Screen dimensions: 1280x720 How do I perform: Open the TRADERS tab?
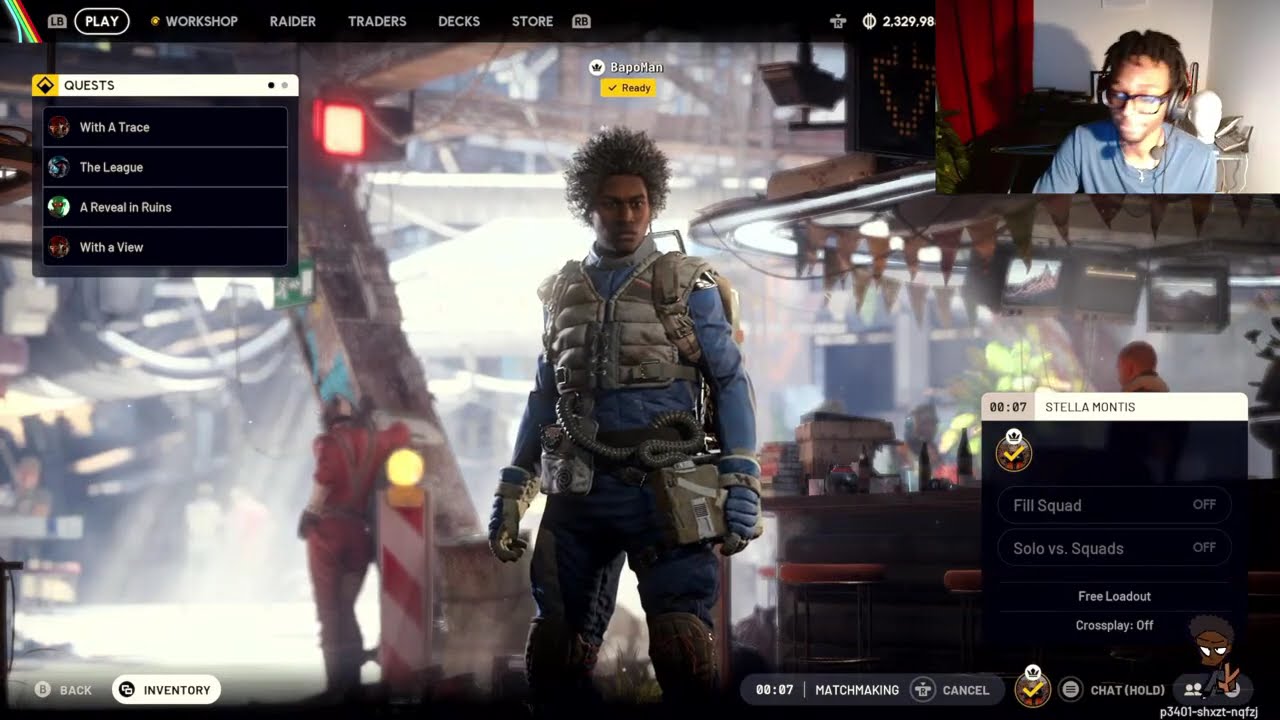[x=377, y=21]
